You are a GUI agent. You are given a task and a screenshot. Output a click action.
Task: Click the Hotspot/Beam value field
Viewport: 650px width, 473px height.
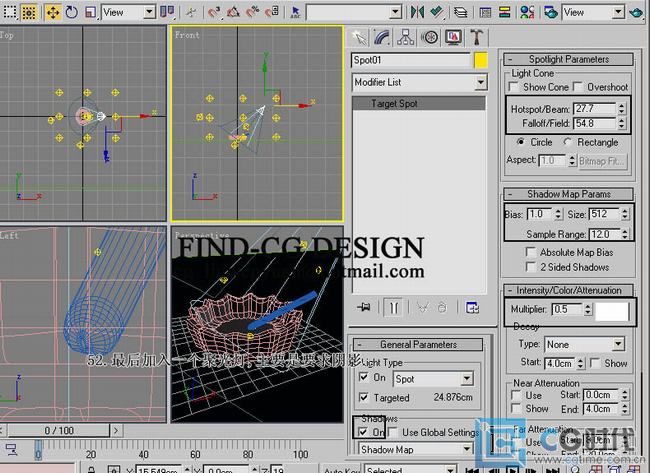click(594, 109)
